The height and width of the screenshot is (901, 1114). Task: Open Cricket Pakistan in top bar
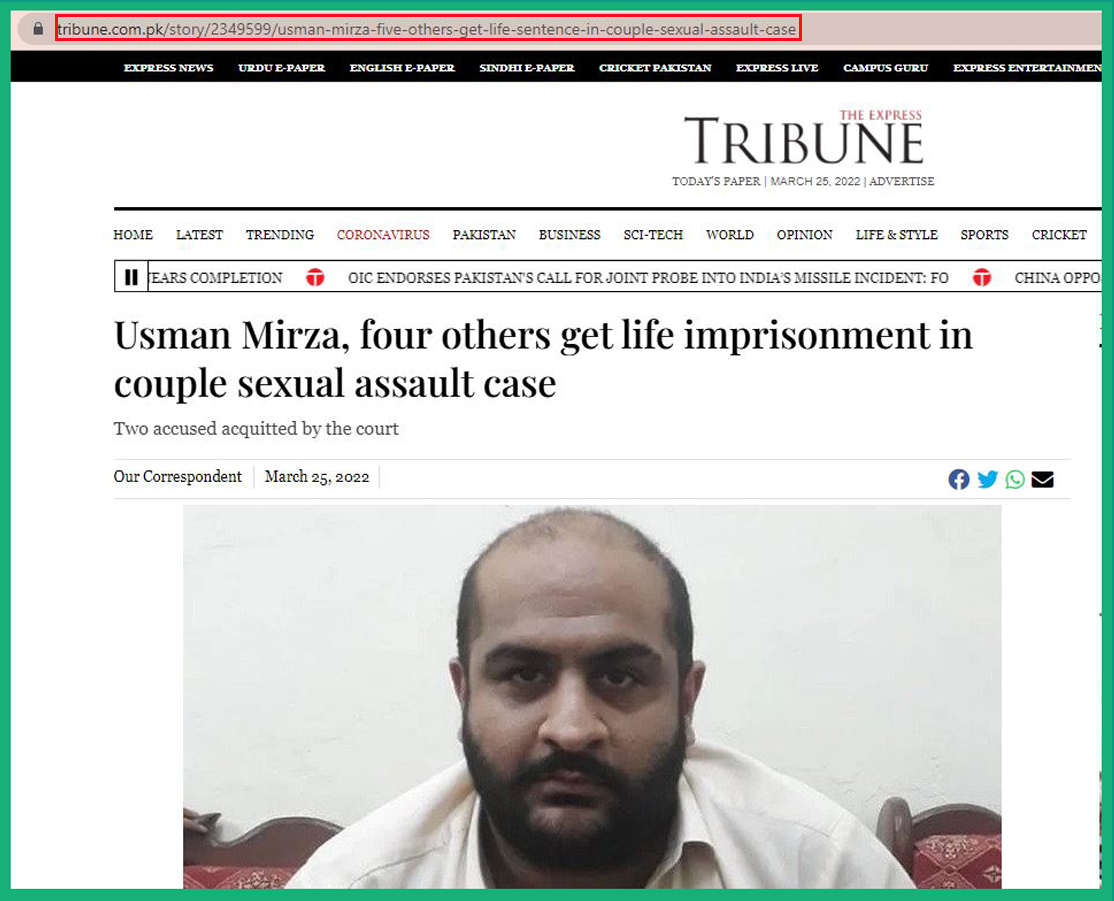click(655, 68)
